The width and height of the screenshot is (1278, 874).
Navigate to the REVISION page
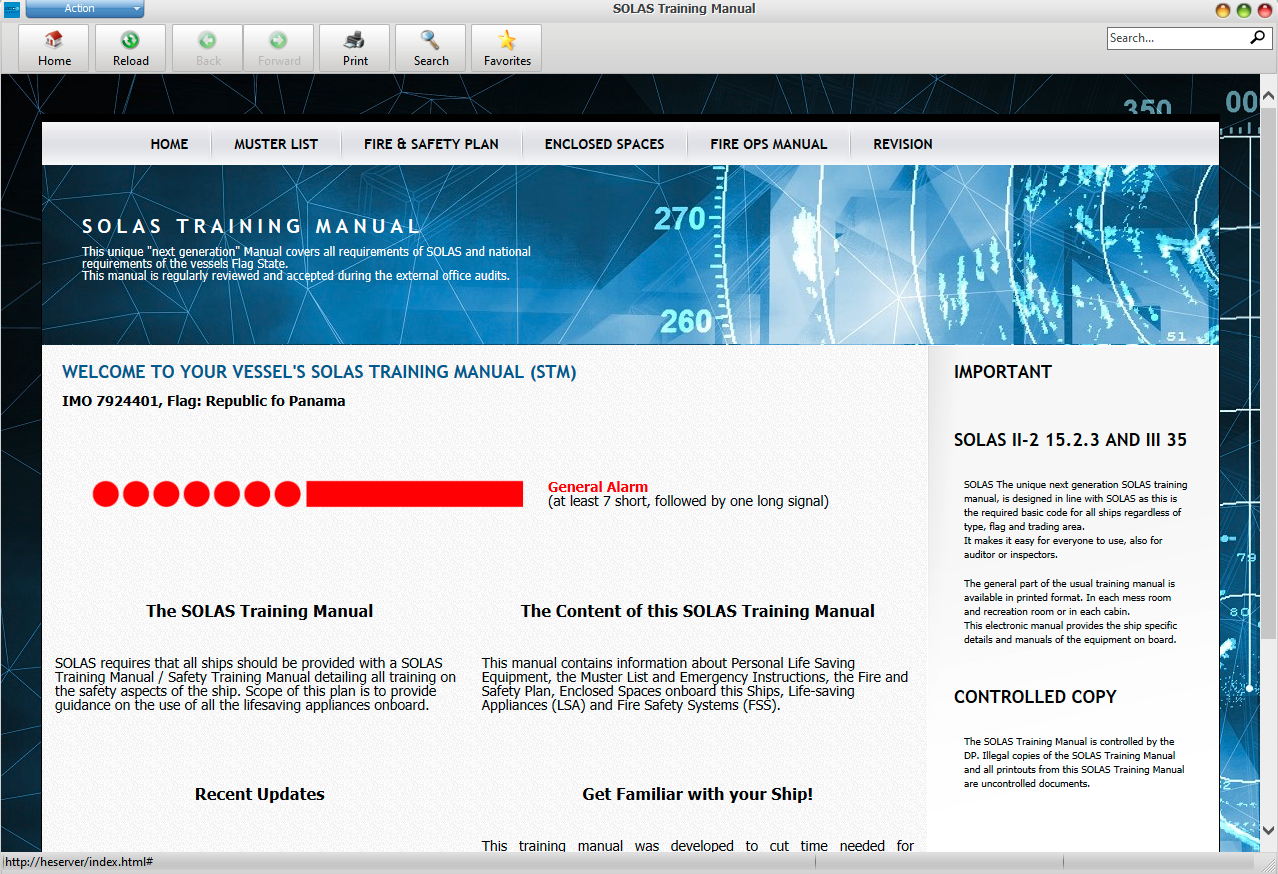click(902, 144)
